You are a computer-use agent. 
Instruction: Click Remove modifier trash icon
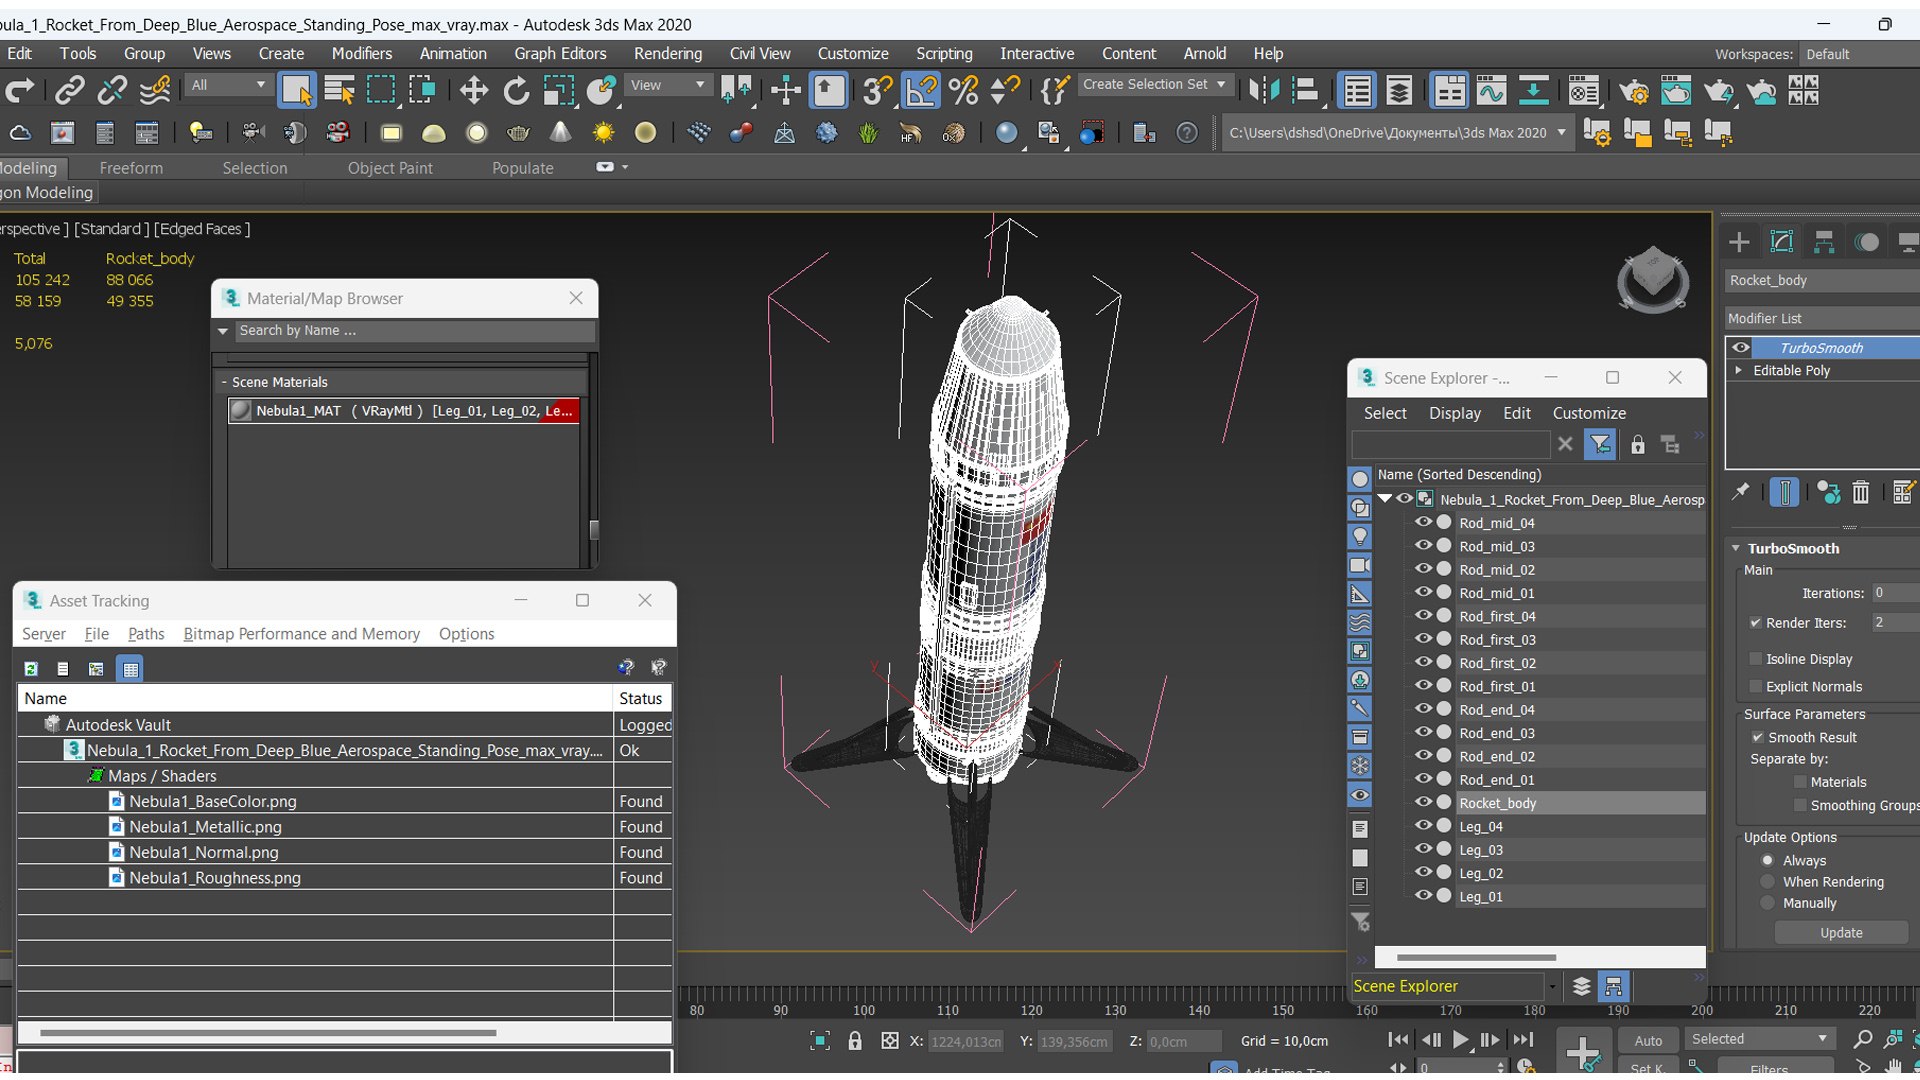(1860, 492)
